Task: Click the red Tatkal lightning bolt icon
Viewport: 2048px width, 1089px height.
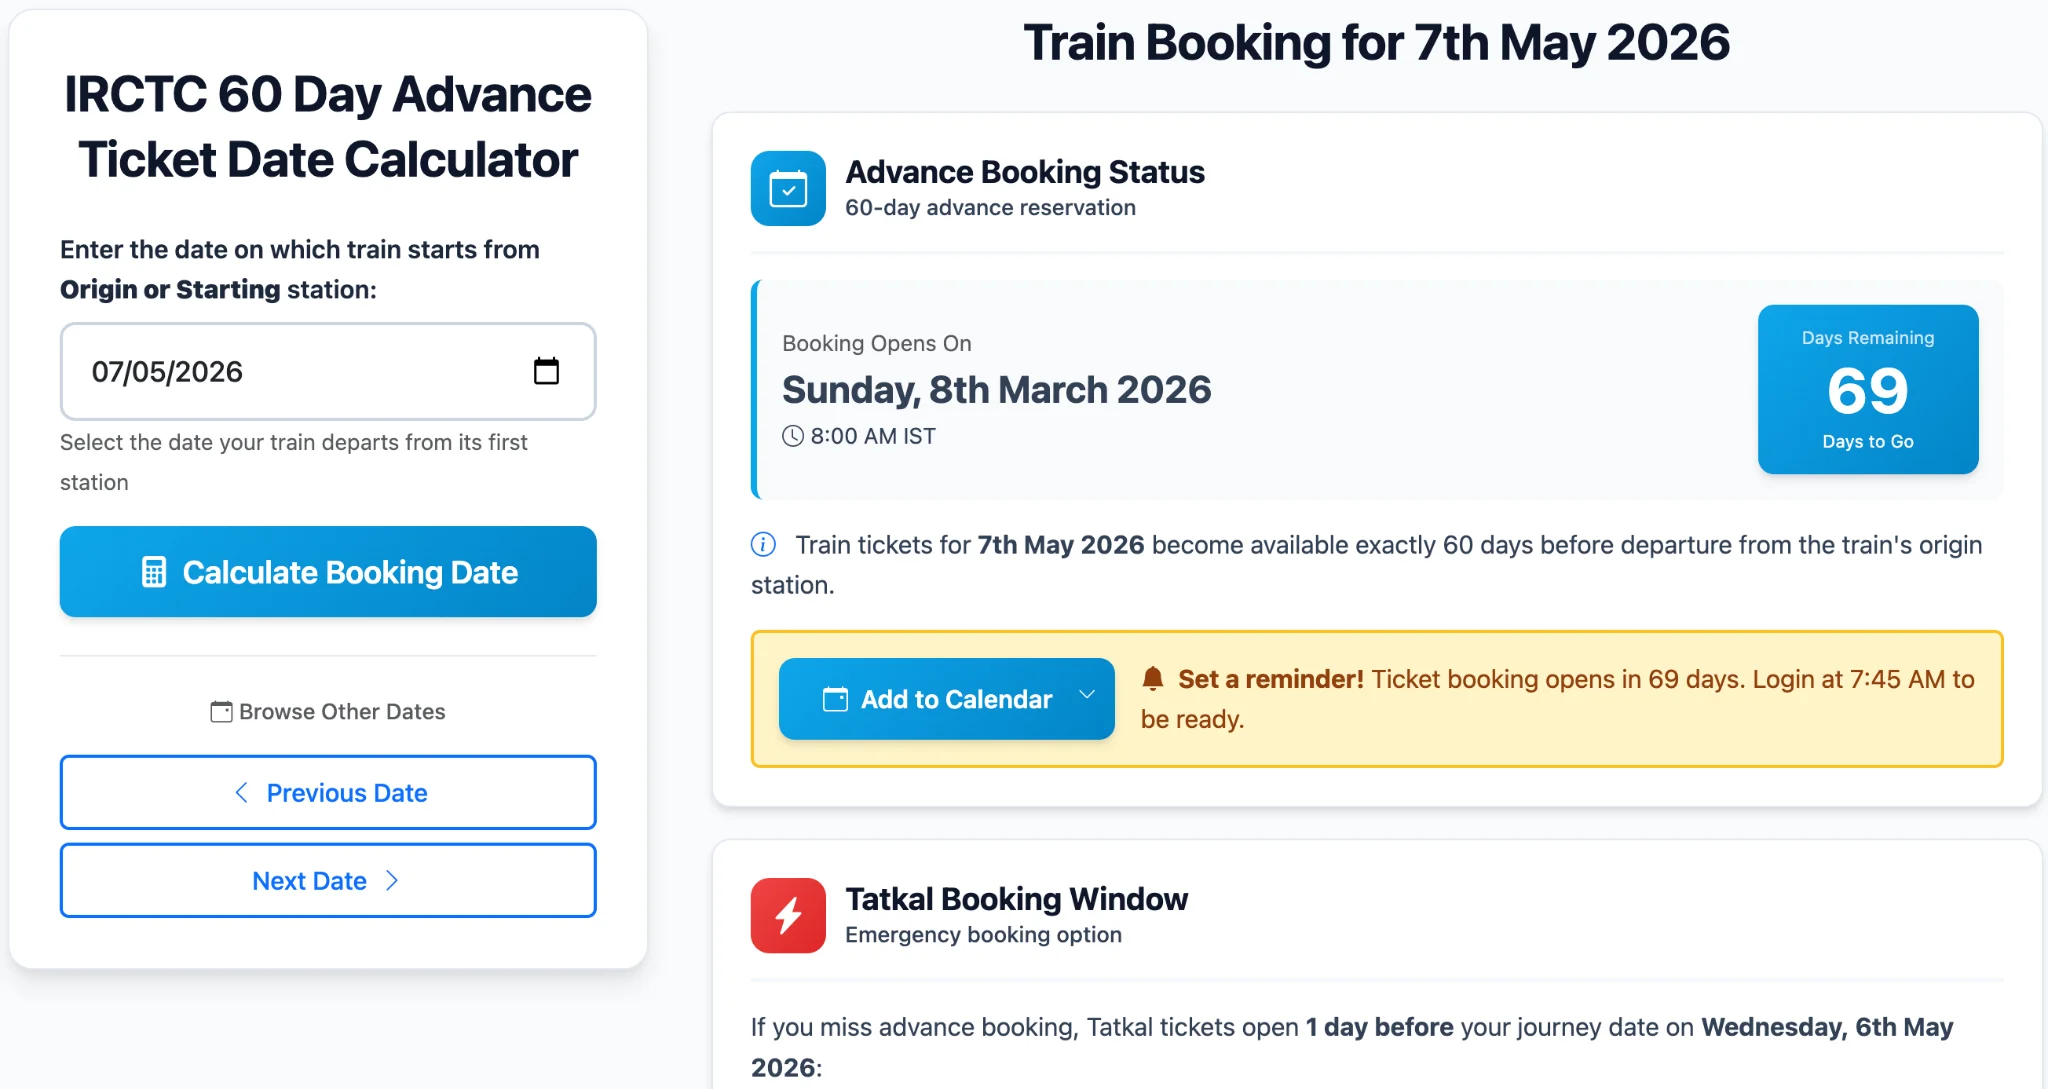Action: [x=788, y=915]
